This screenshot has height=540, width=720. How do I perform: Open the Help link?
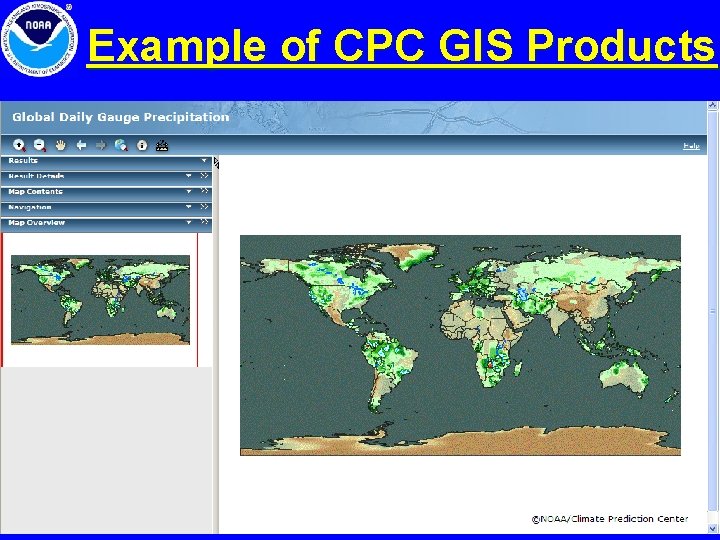[691, 146]
